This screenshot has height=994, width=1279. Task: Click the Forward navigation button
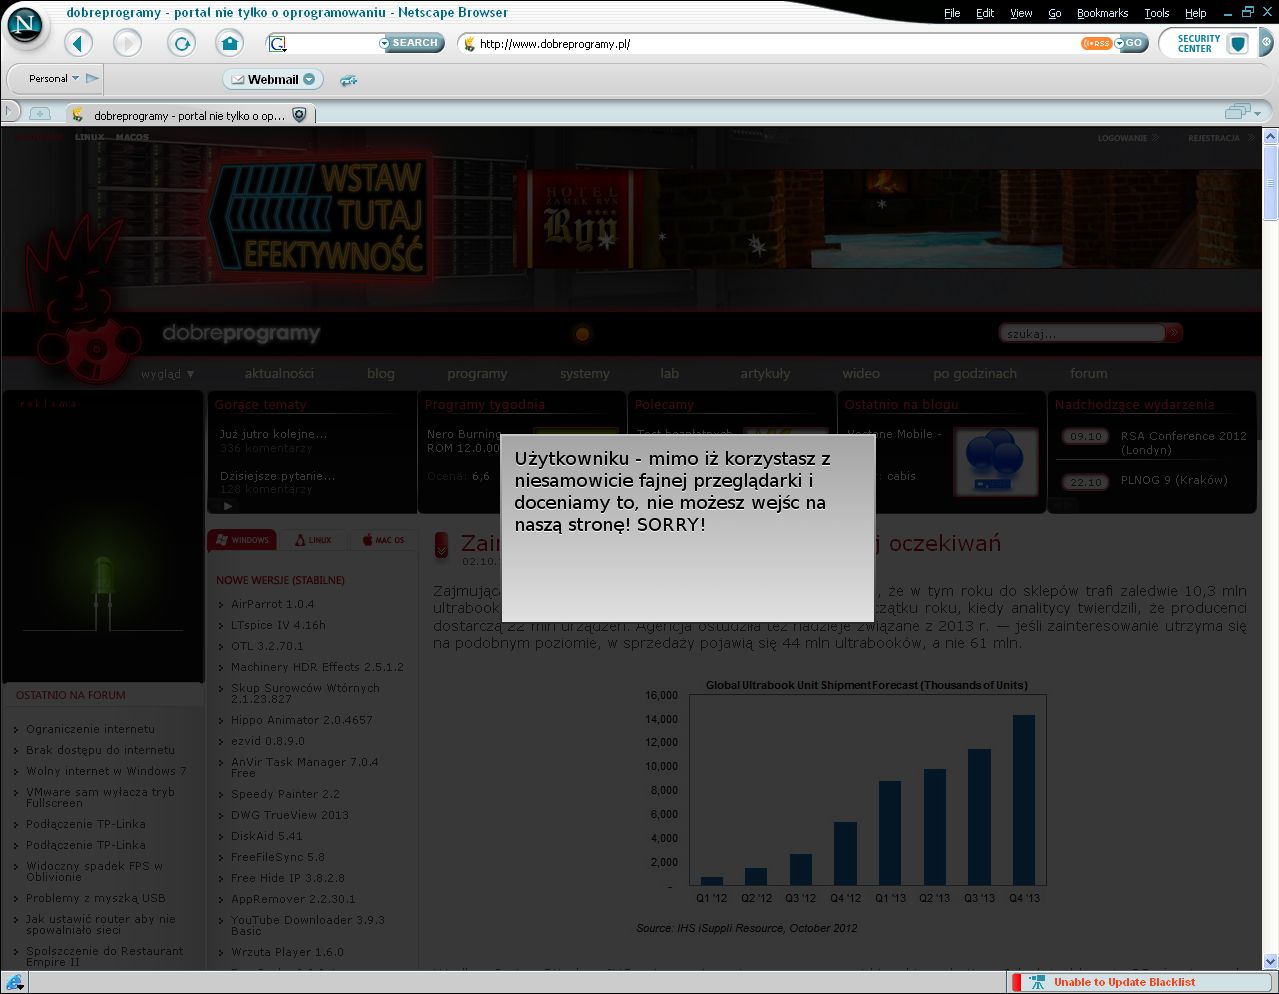pyautogui.click(x=127, y=43)
